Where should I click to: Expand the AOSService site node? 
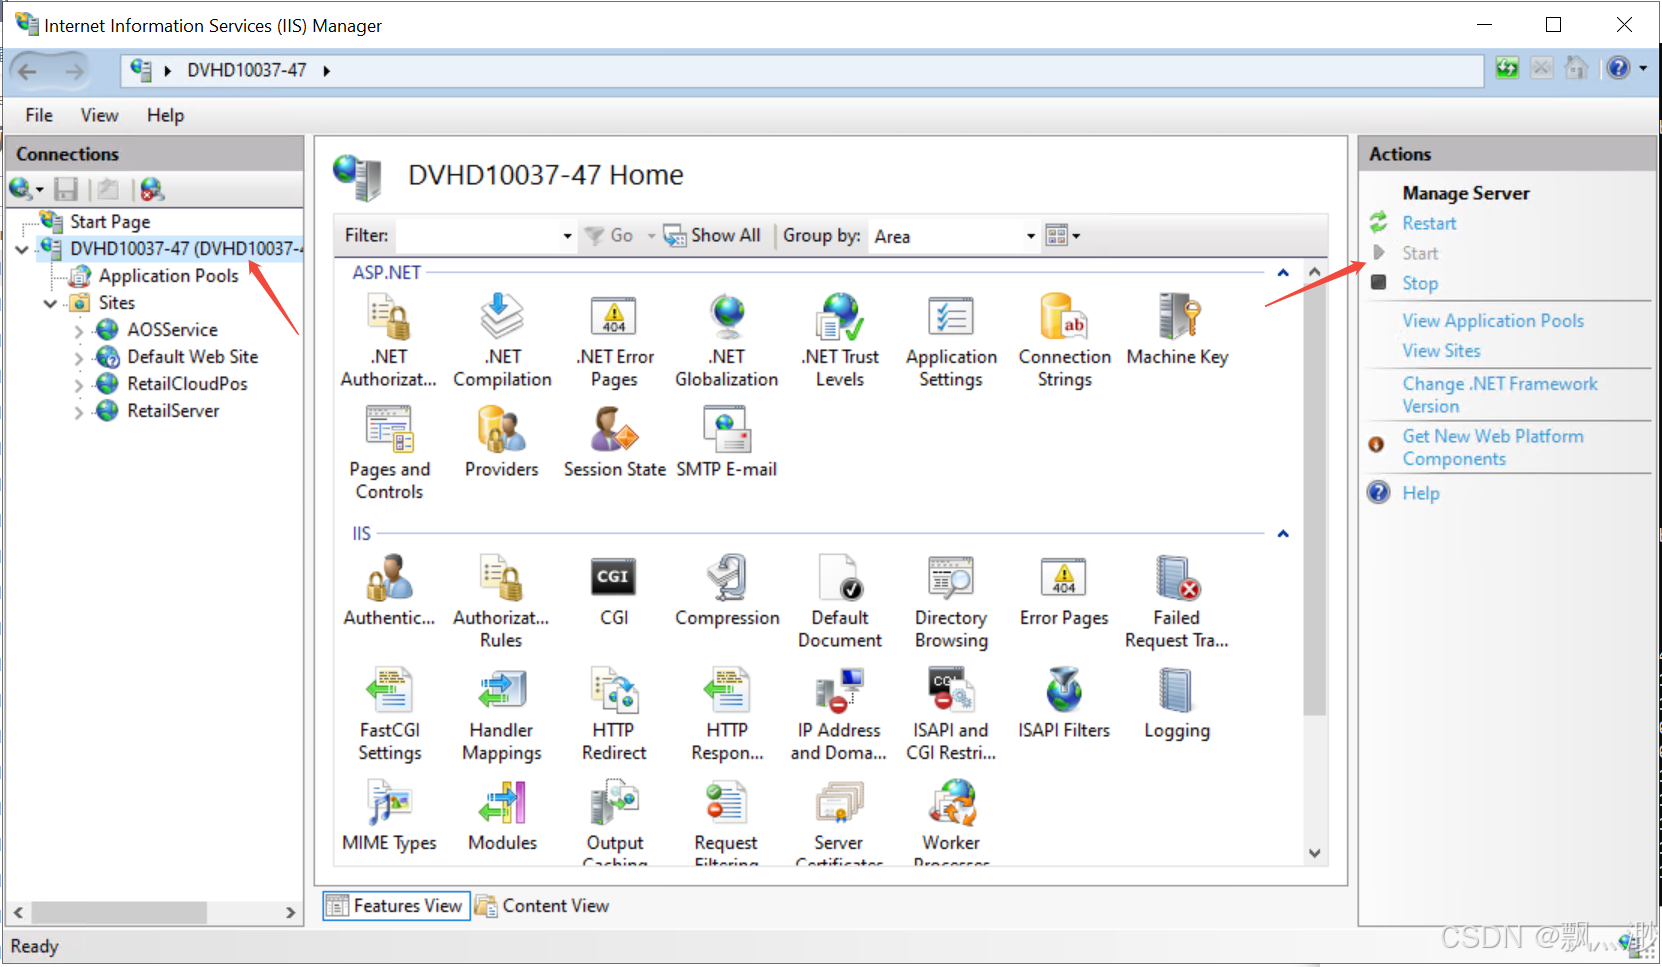point(79,330)
